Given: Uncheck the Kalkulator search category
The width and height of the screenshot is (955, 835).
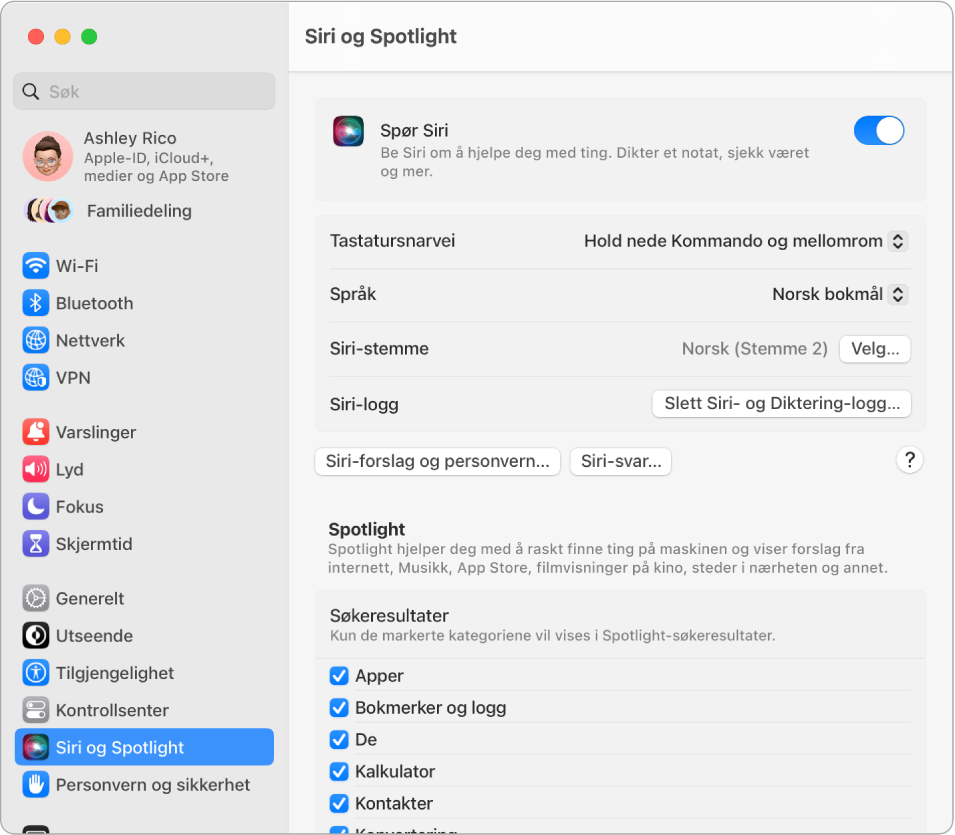Looking at the screenshot, I should tap(339, 771).
